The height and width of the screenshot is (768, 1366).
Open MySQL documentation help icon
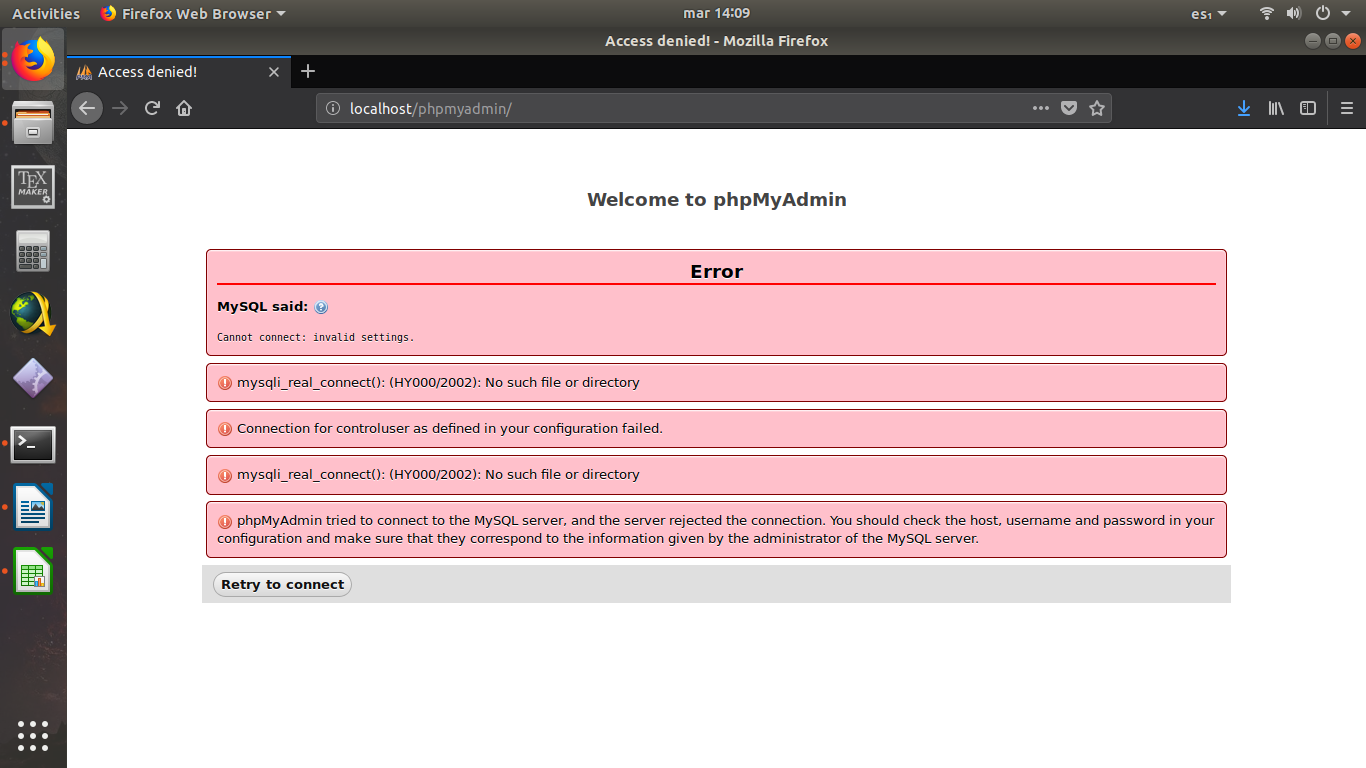pyautogui.click(x=321, y=307)
